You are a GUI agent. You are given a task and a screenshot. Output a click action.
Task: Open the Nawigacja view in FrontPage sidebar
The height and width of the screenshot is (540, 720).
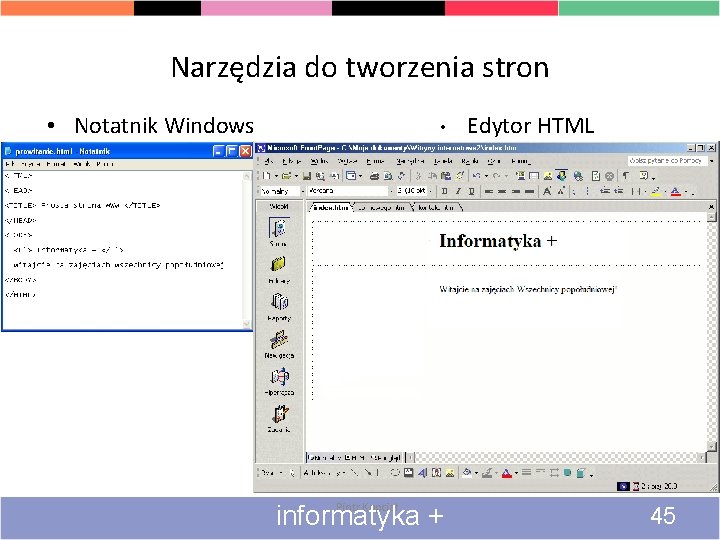pos(279,344)
